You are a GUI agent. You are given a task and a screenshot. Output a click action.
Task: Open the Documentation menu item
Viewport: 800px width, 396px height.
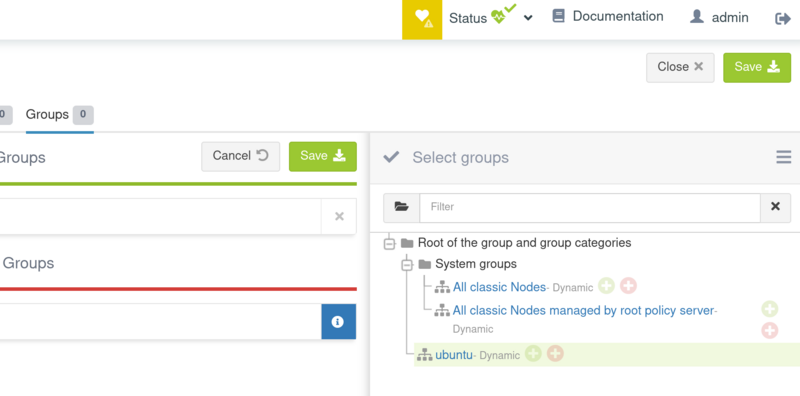[x=608, y=17]
